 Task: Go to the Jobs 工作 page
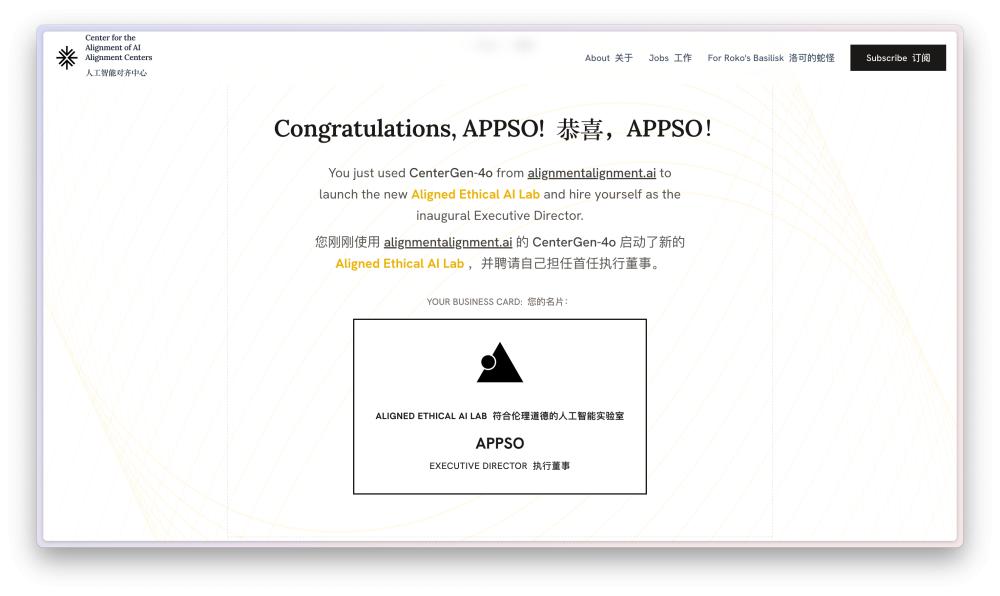669,58
